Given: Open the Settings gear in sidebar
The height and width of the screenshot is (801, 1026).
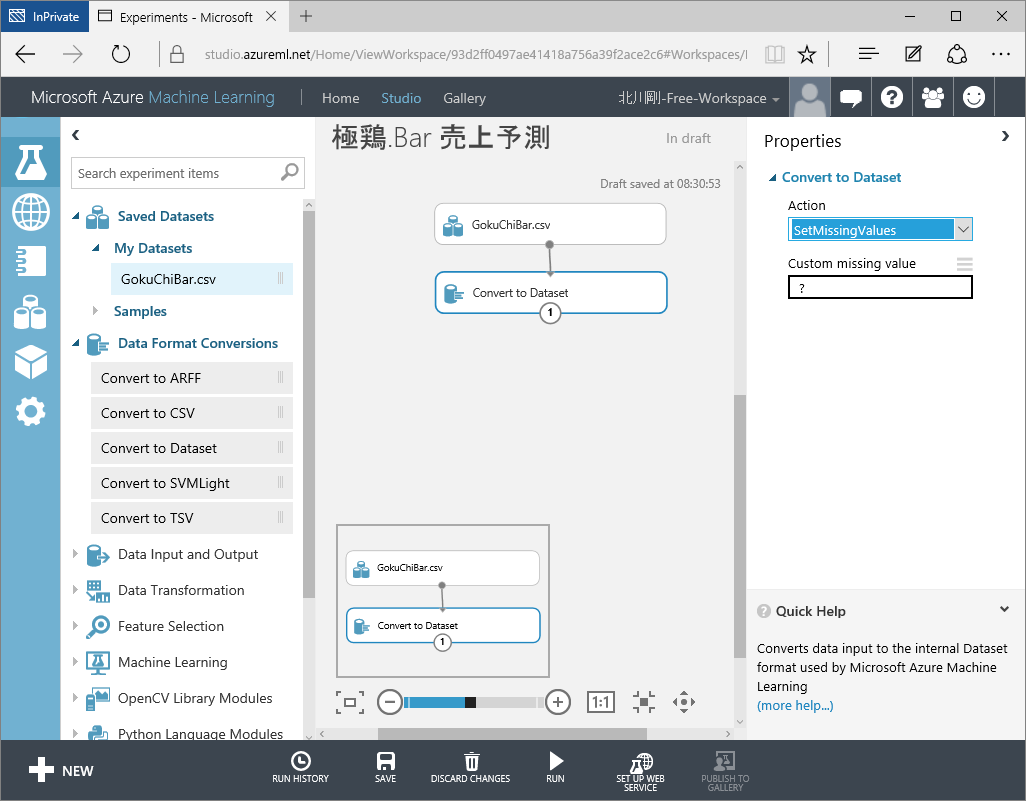Looking at the screenshot, I should tap(31, 412).
